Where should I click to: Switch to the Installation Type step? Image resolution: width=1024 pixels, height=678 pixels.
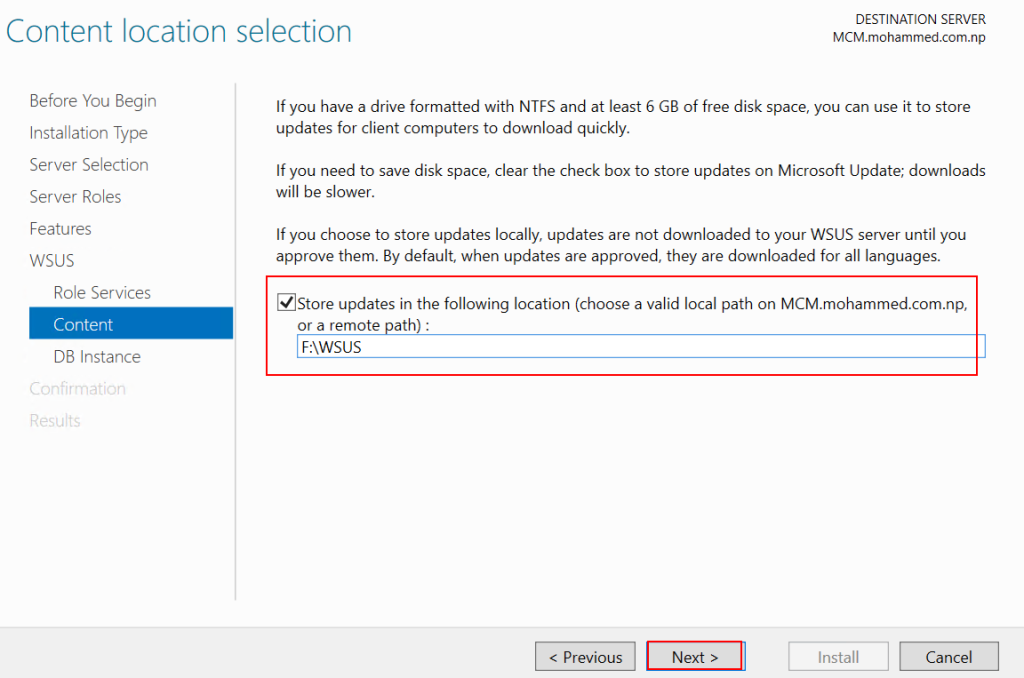88,133
